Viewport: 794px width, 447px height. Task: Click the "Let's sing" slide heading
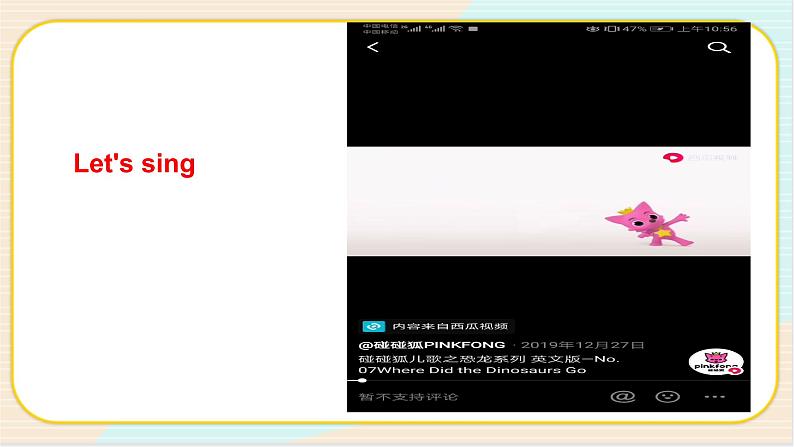pos(134,164)
